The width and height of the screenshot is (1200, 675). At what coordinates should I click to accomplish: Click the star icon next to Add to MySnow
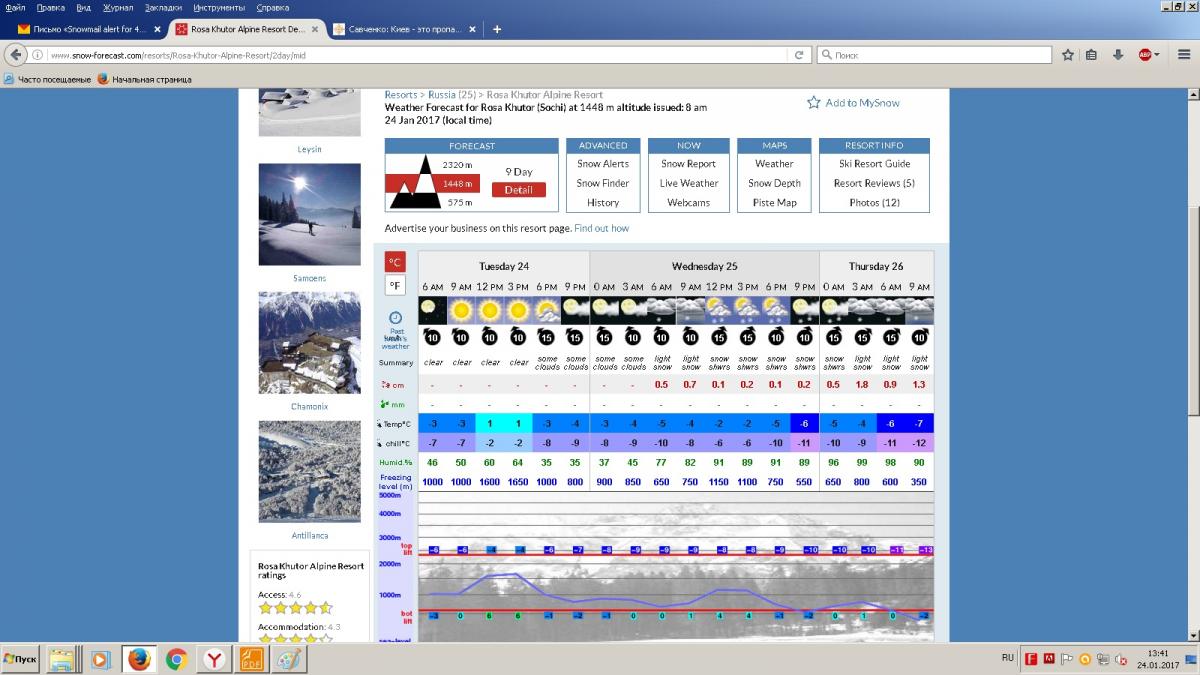coord(814,102)
